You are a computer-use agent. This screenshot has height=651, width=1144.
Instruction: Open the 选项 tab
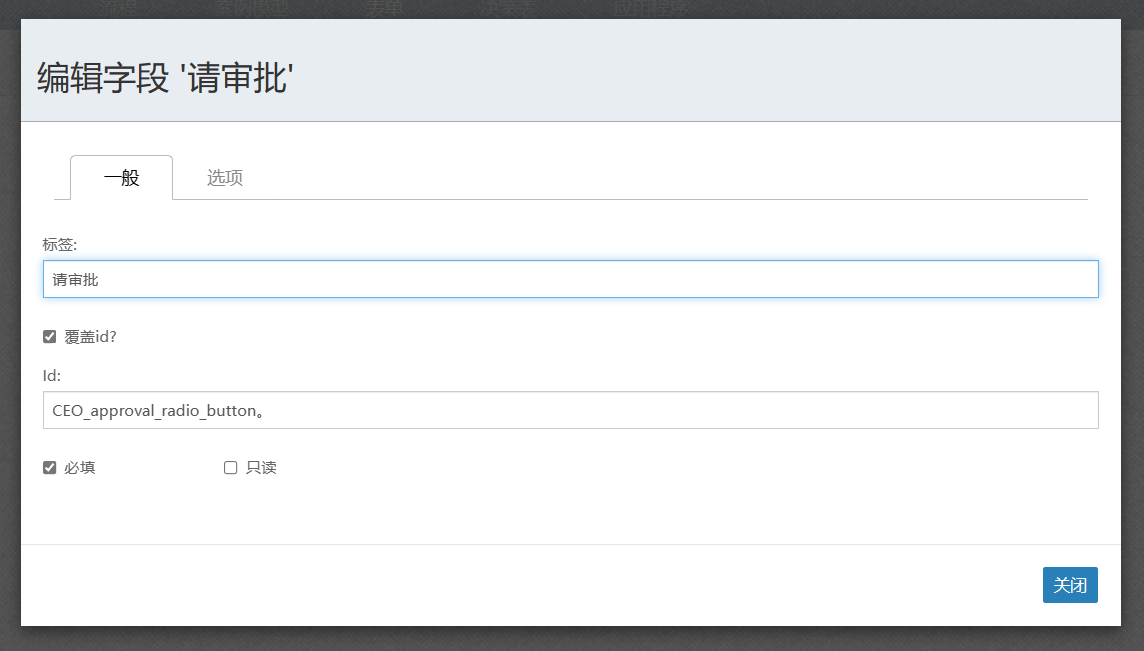pyautogui.click(x=225, y=178)
